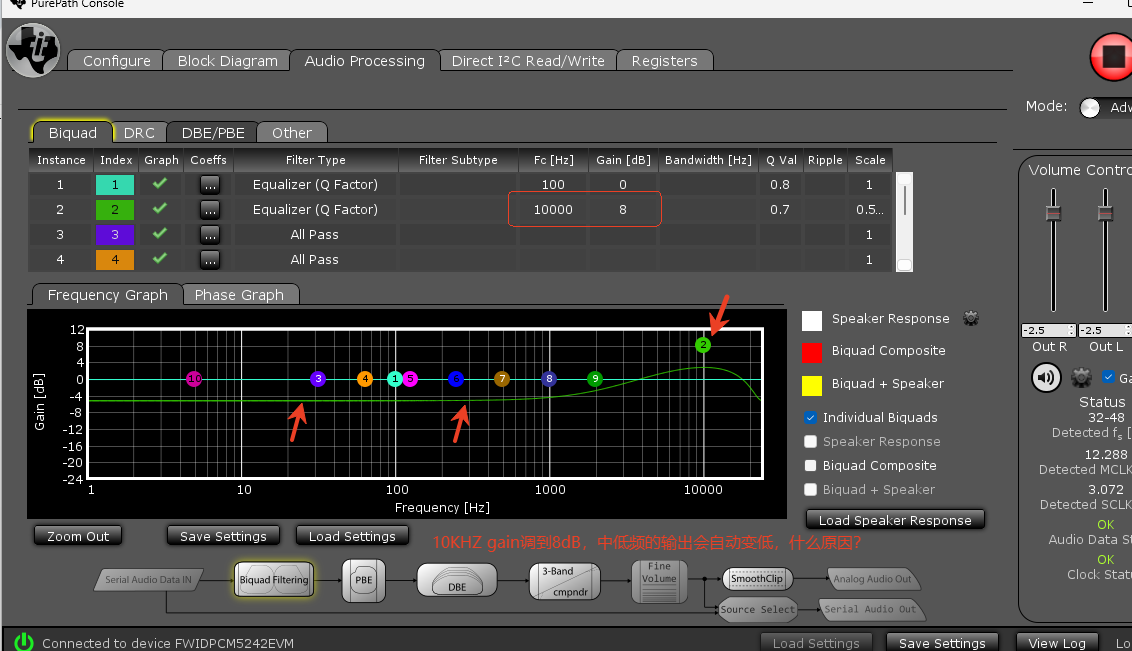Open the Phase Graph tab

pyautogui.click(x=239, y=294)
